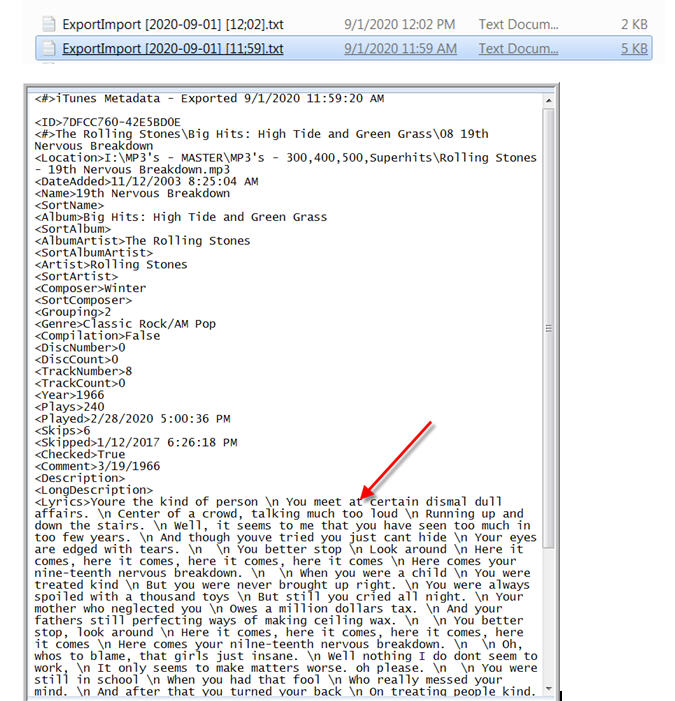This screenshot has height=701, width=675.
Task: Select file icon for ExportImport [12;02].txt
Action: 48,24
